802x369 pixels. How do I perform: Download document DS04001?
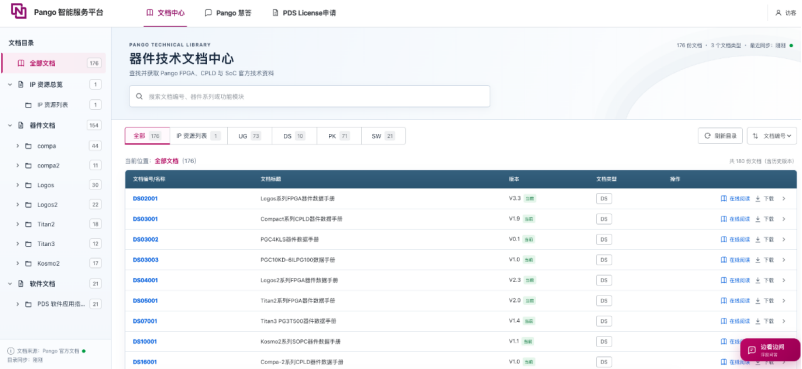(x=765, y=280)
